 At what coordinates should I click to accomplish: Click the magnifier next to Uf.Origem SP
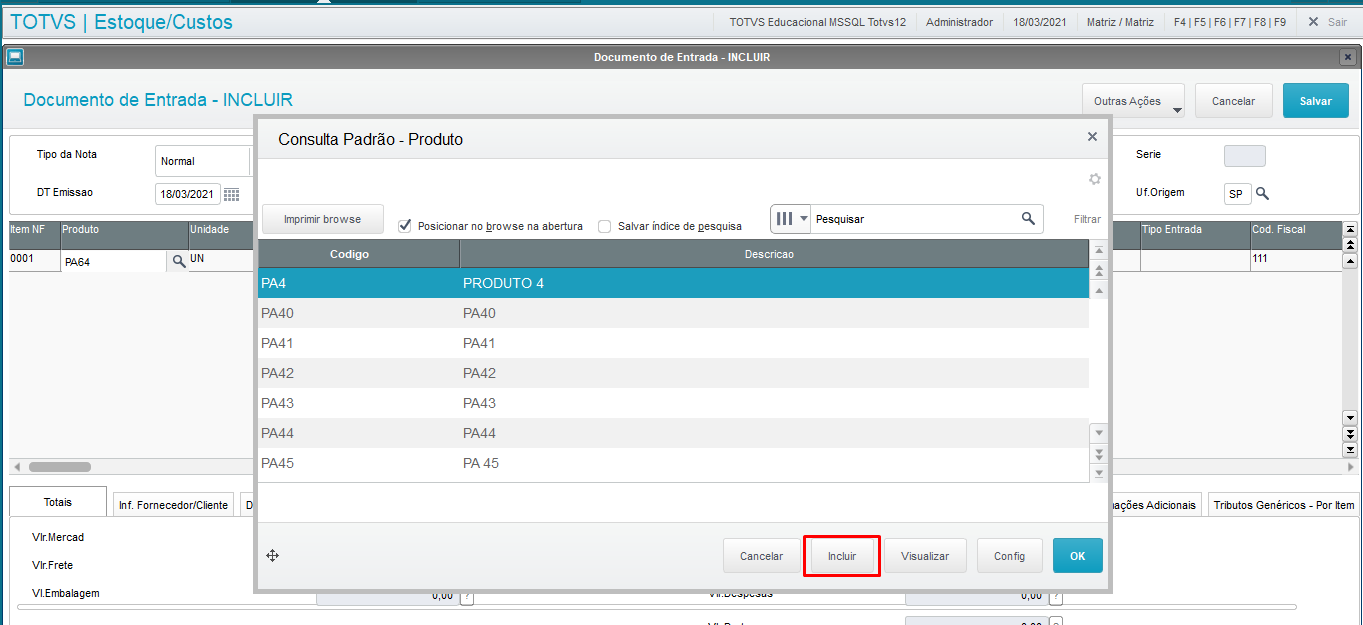(x=1263, y=194)
